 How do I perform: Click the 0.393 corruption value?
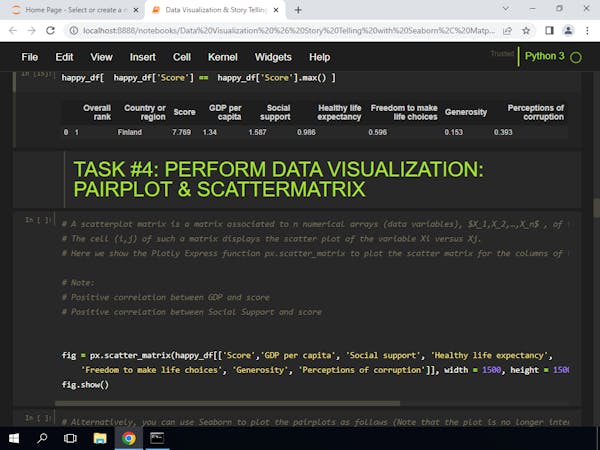503,132
